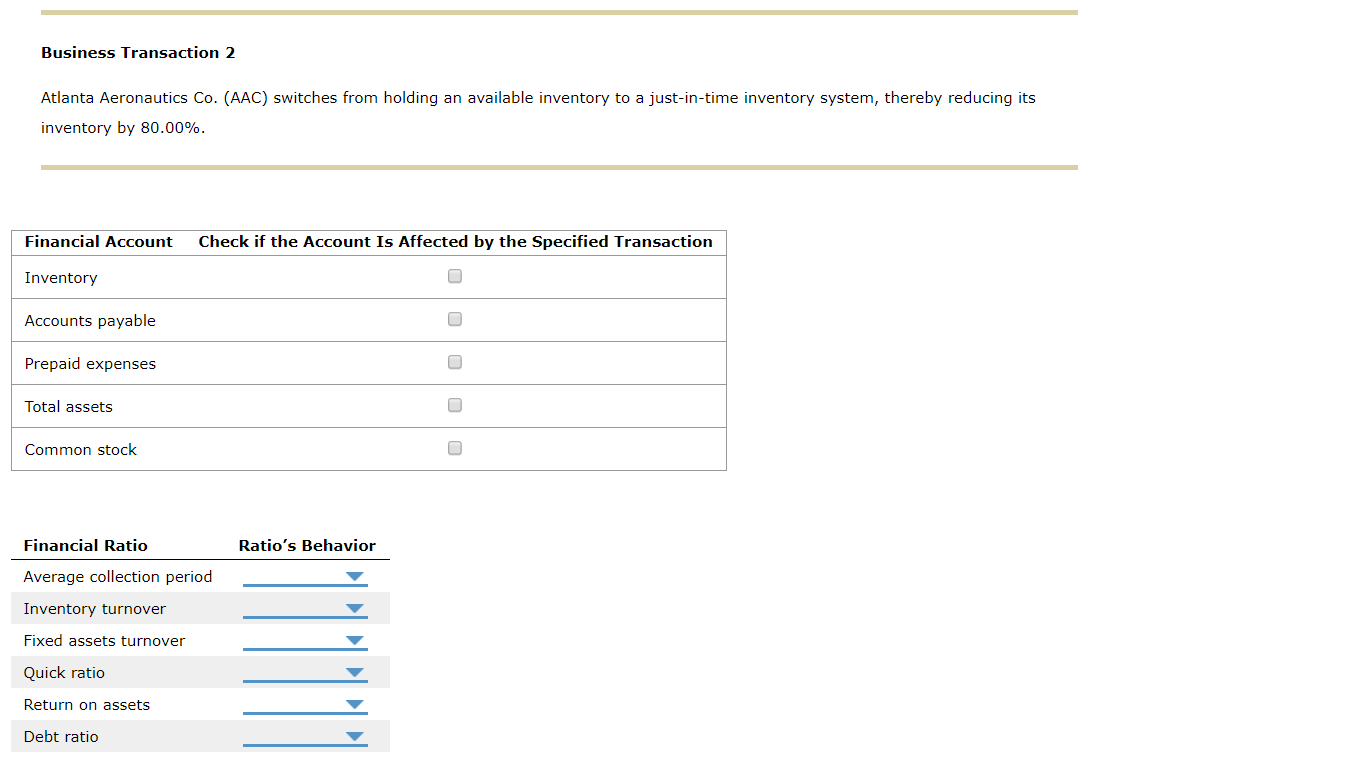1372x770 pixels.
Task: Select the Ratio's Behavior column header
Action: tap(306, 545)
